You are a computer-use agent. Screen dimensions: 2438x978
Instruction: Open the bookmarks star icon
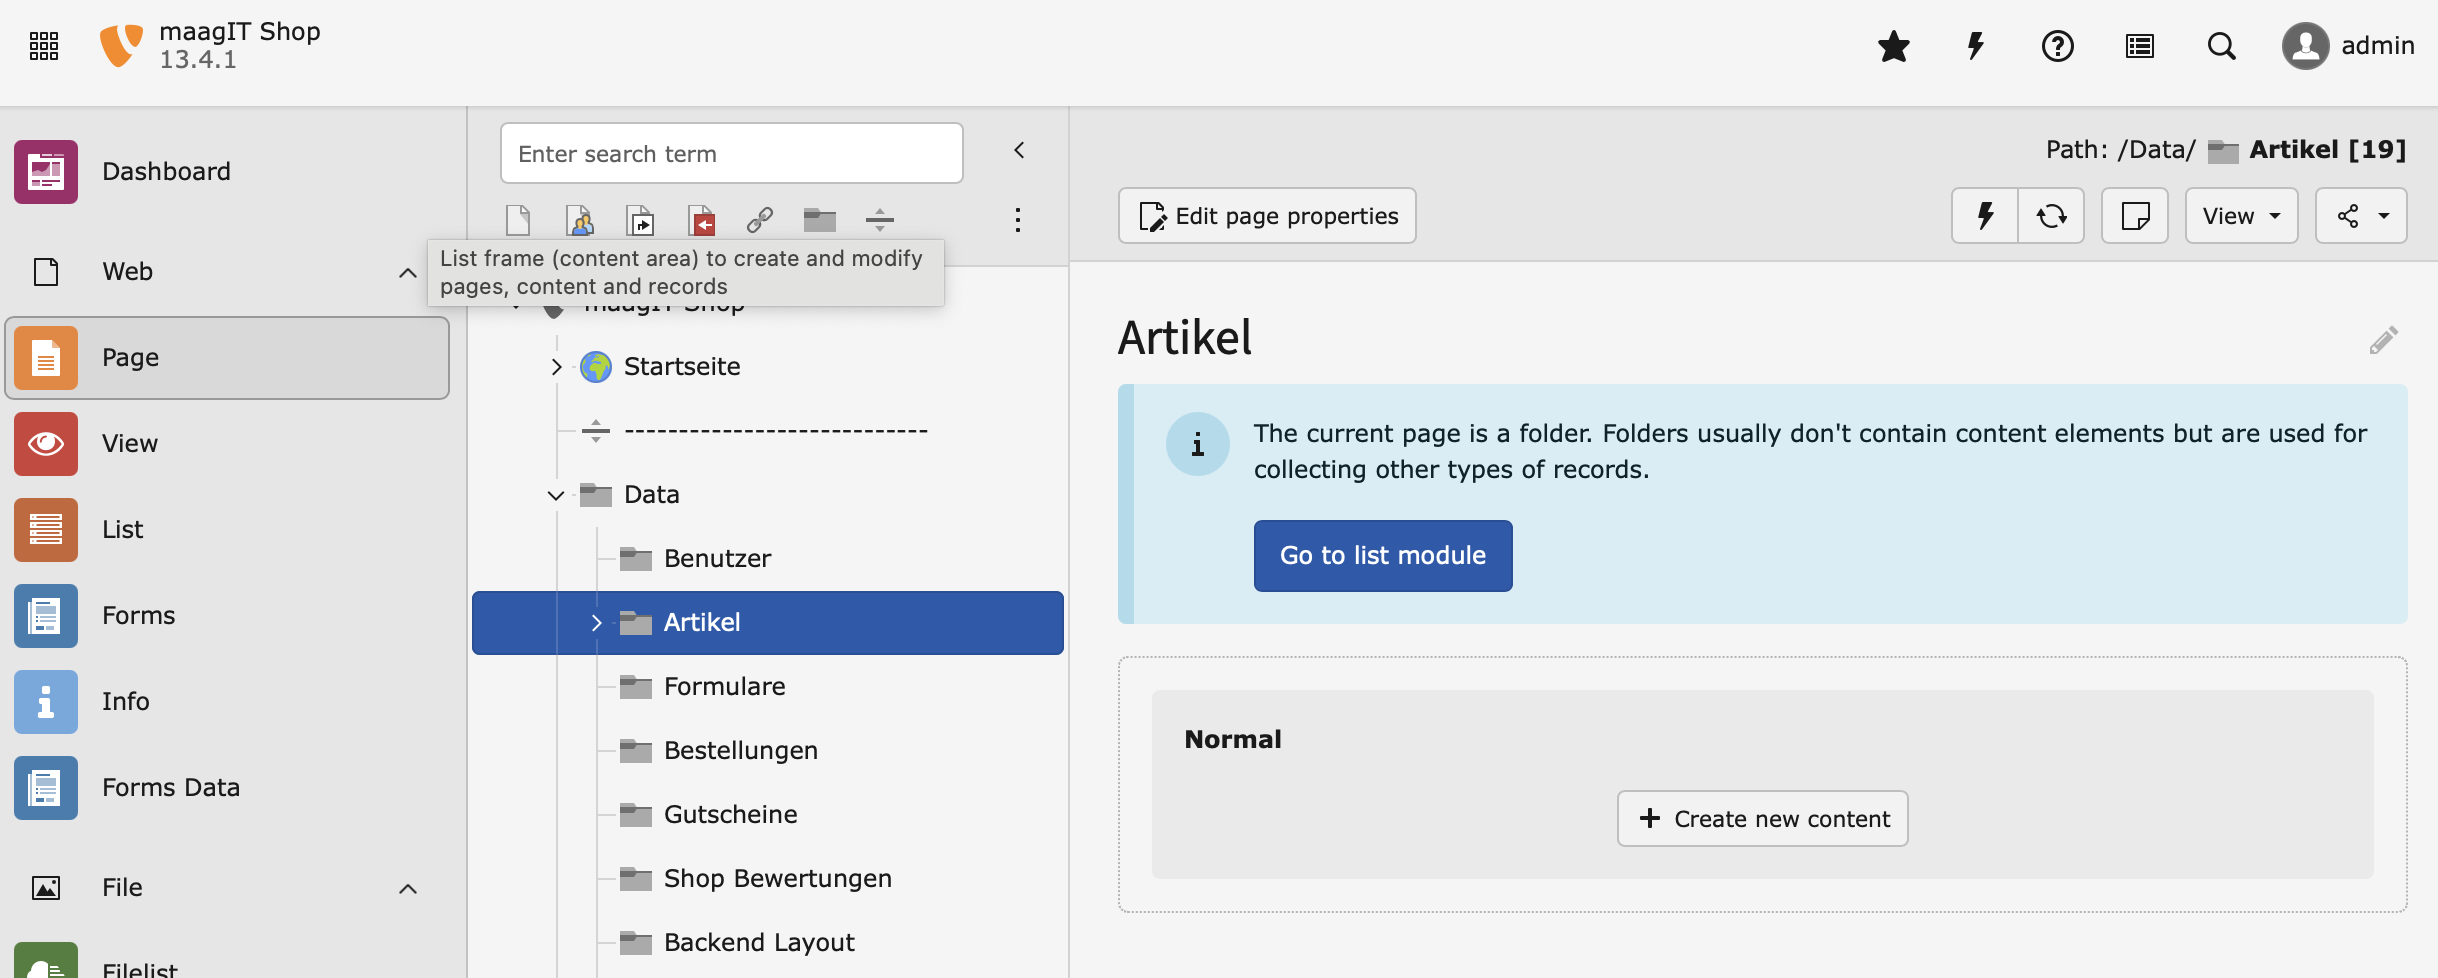point(1893,47)
